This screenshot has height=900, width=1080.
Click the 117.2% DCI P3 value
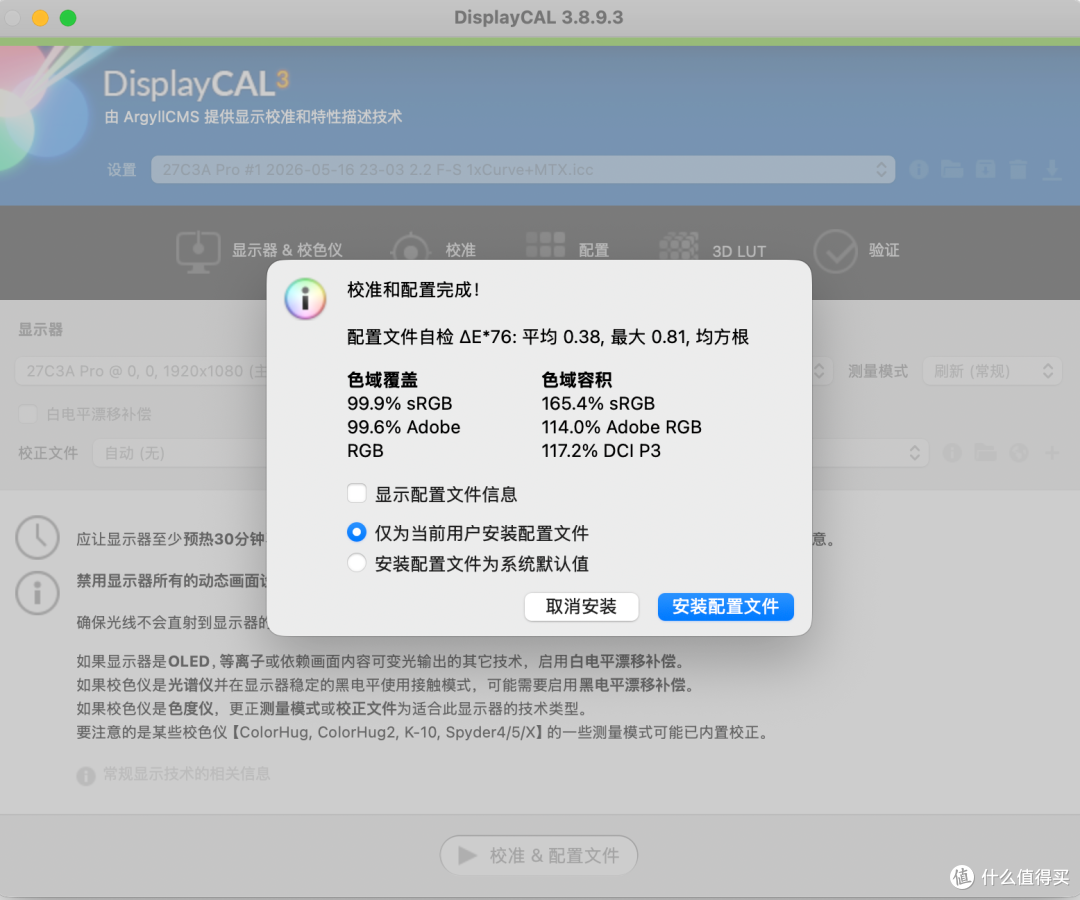pyautogui.click(x=601, y=450)
